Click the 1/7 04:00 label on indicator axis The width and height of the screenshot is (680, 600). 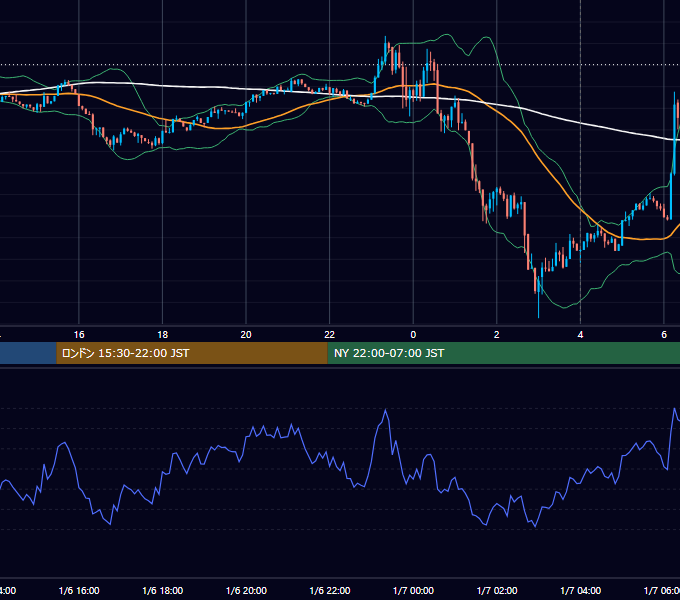click(581, 590)
